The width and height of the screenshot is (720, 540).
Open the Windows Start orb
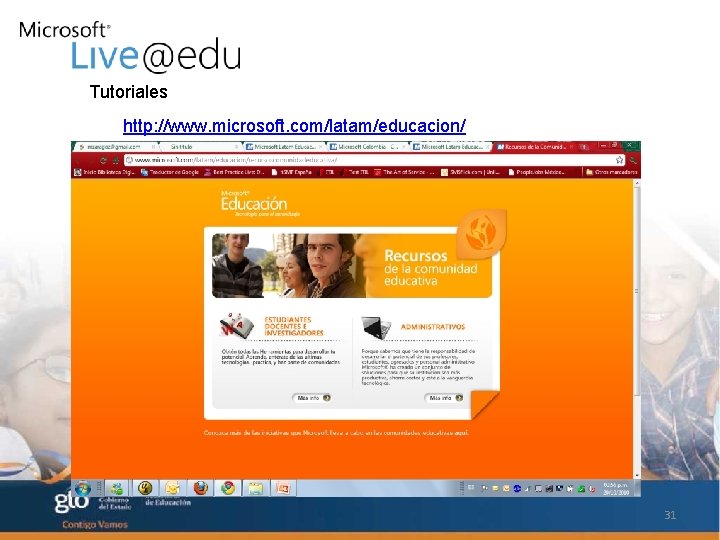tap(83, 489)
